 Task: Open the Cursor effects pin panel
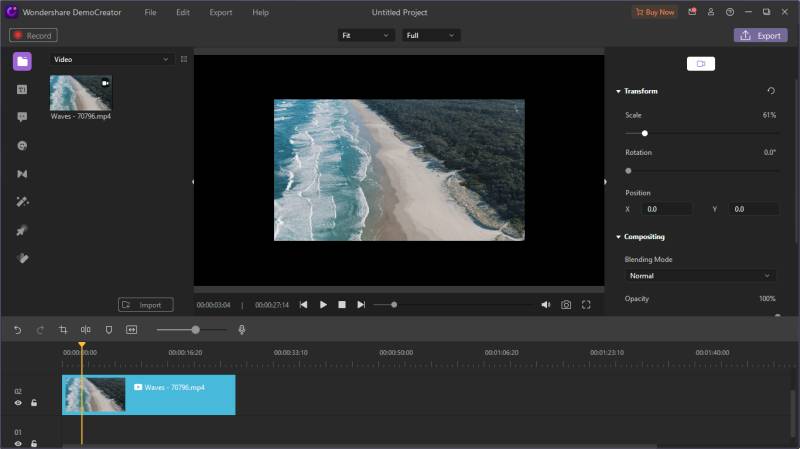tap(22, 231)
